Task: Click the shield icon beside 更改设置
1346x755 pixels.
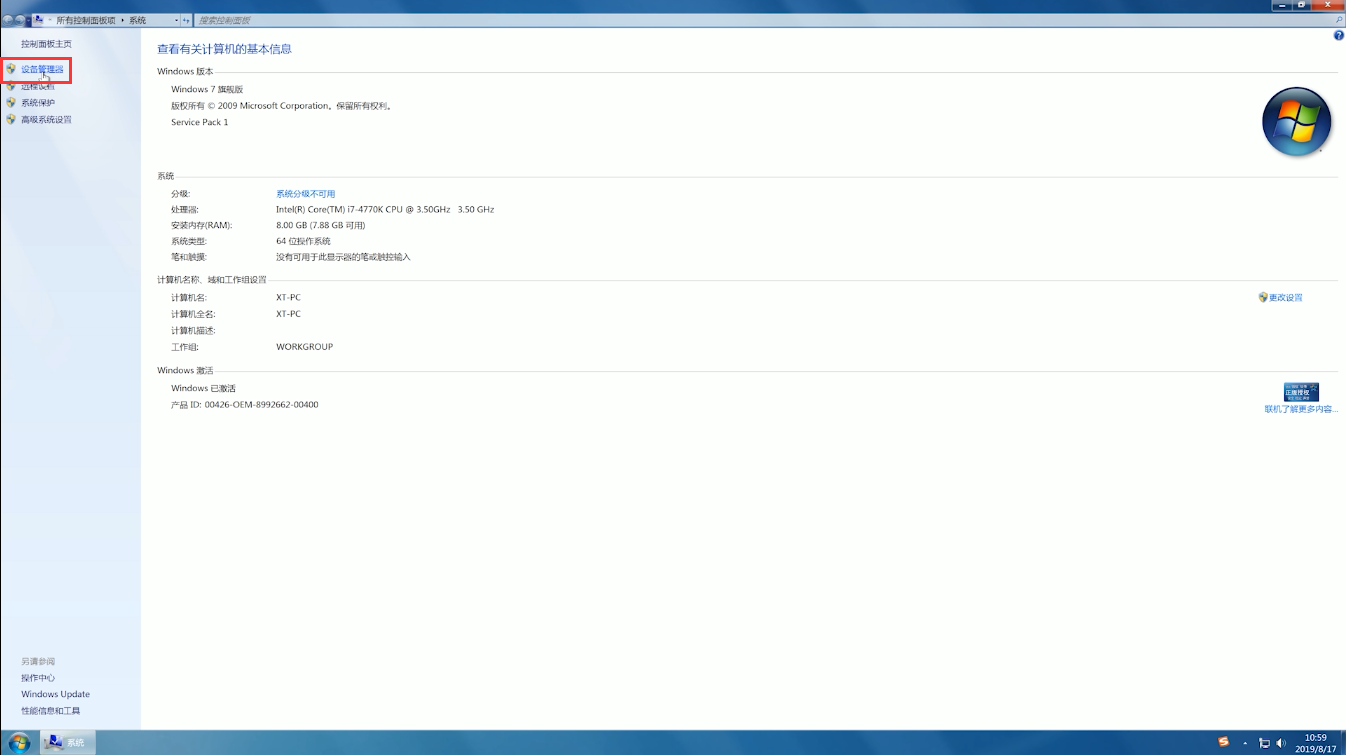Action: [x=1263, y=298]
